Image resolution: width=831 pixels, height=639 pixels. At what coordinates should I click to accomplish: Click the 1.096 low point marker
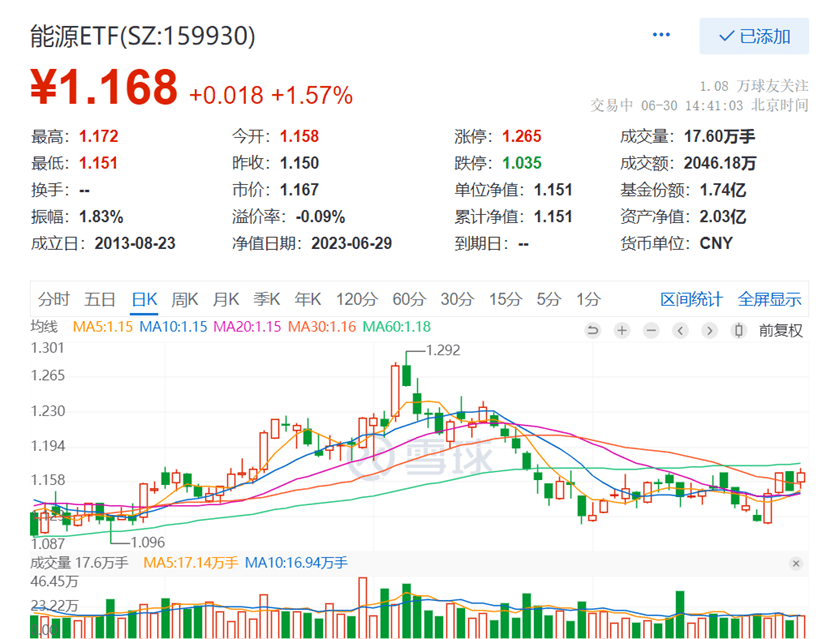click(x=147, y=542)
